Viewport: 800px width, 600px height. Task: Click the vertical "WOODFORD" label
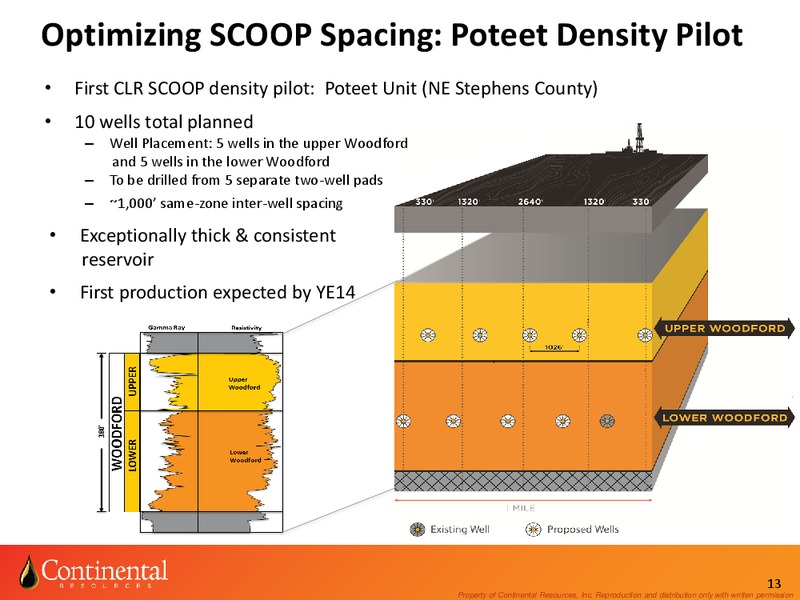pos(117,433)
